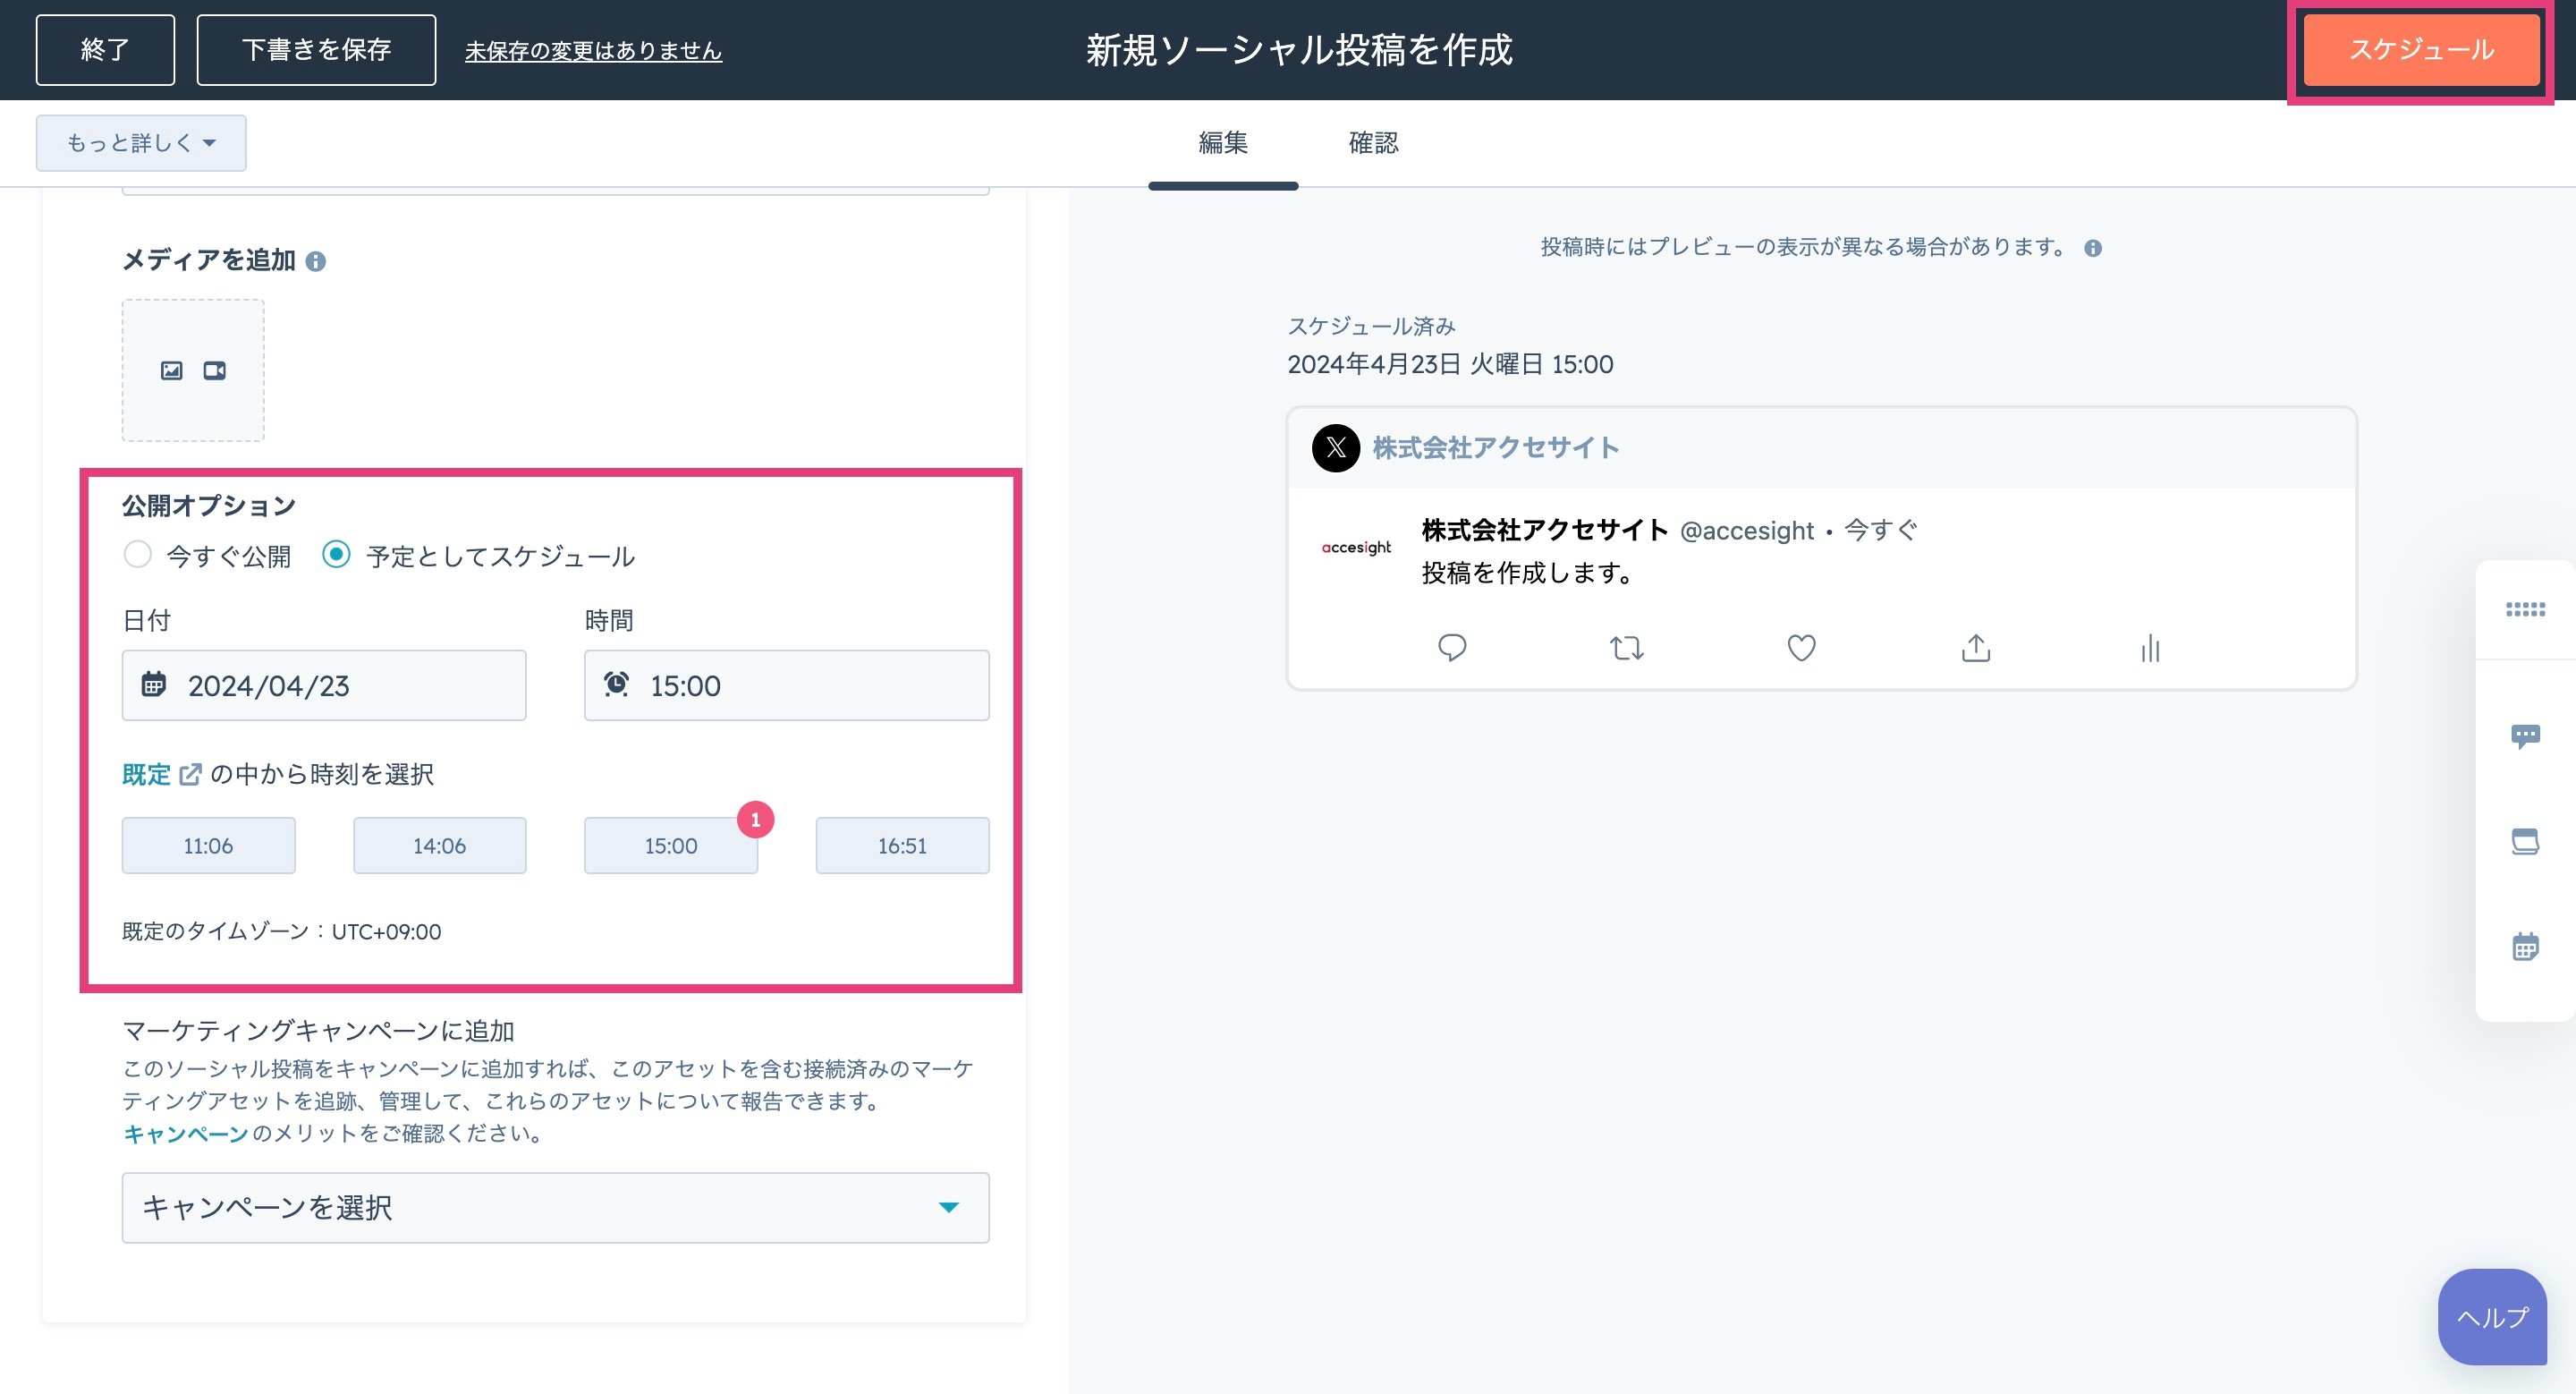Screen dimensions: 2576x1394
Task: Choose the 16:51 preset time
Action: 902,846
